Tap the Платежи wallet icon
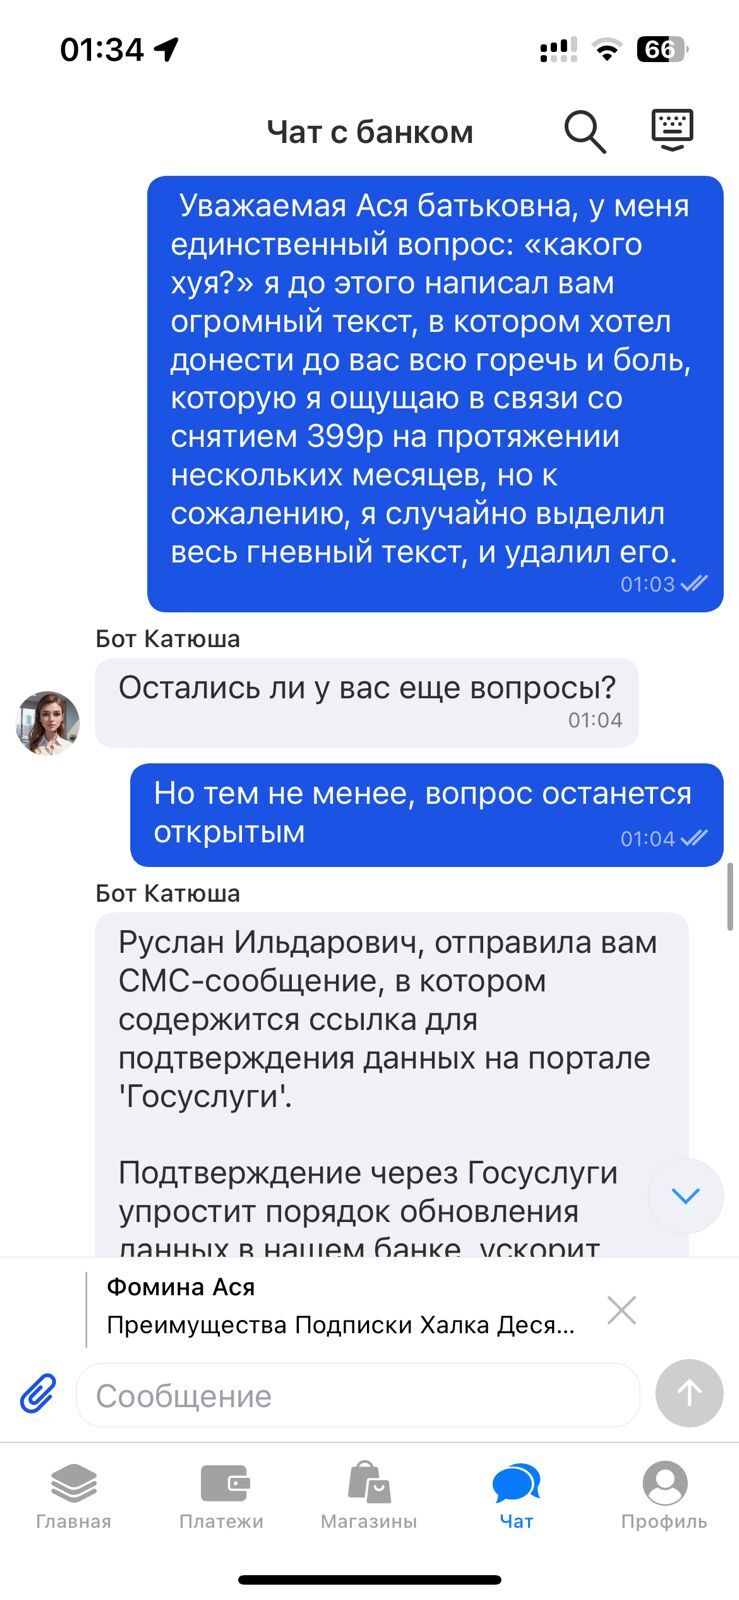Image resolution: width=739 pixels, height=1600 pixels. pos(224,1483)
